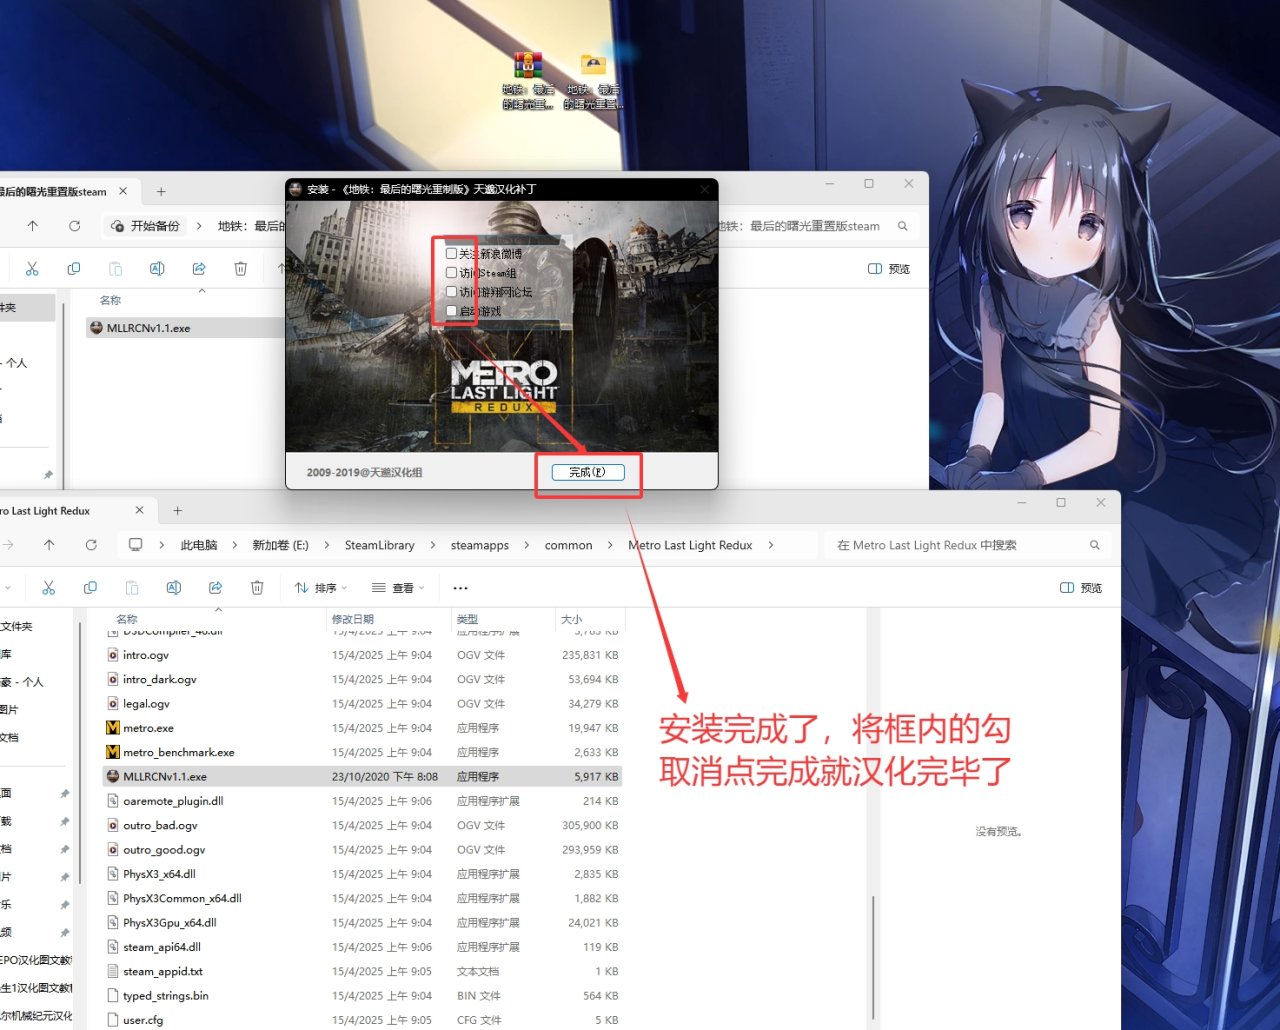Click the 开始备份 backup button

[x=146, y=226]
